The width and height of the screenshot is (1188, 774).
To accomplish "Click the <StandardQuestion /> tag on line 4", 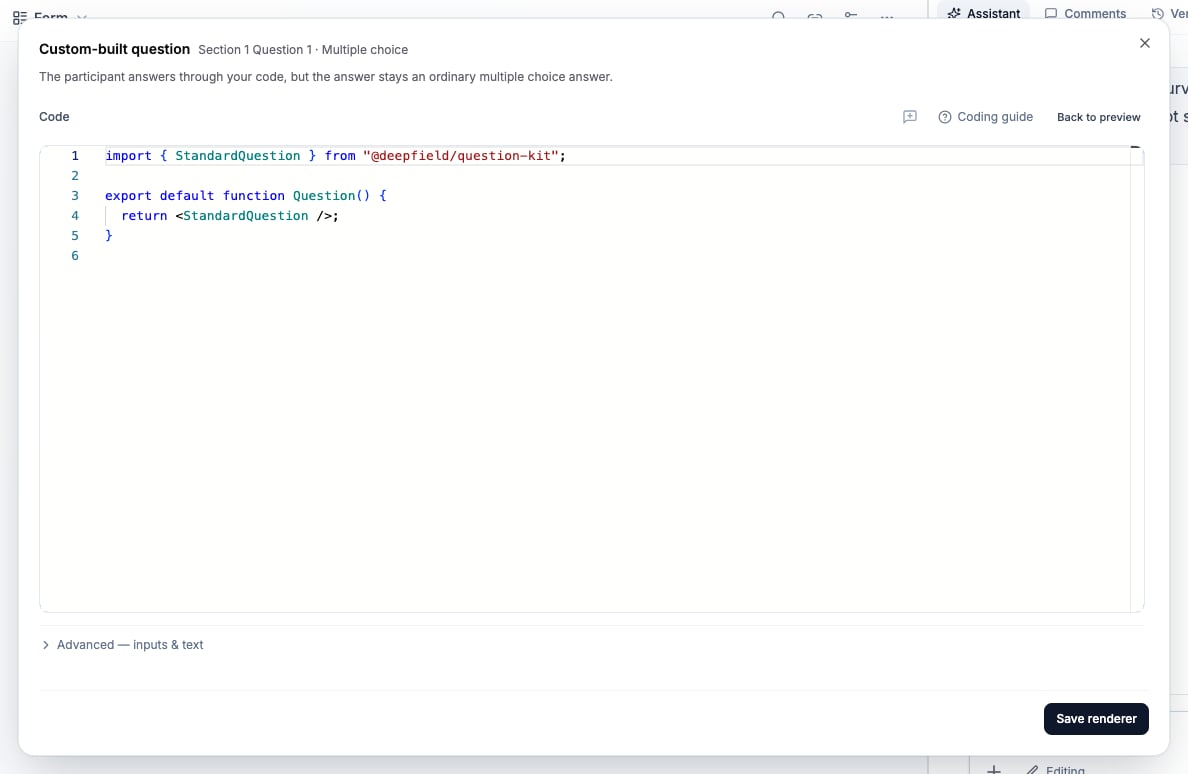I will (253, 216).
